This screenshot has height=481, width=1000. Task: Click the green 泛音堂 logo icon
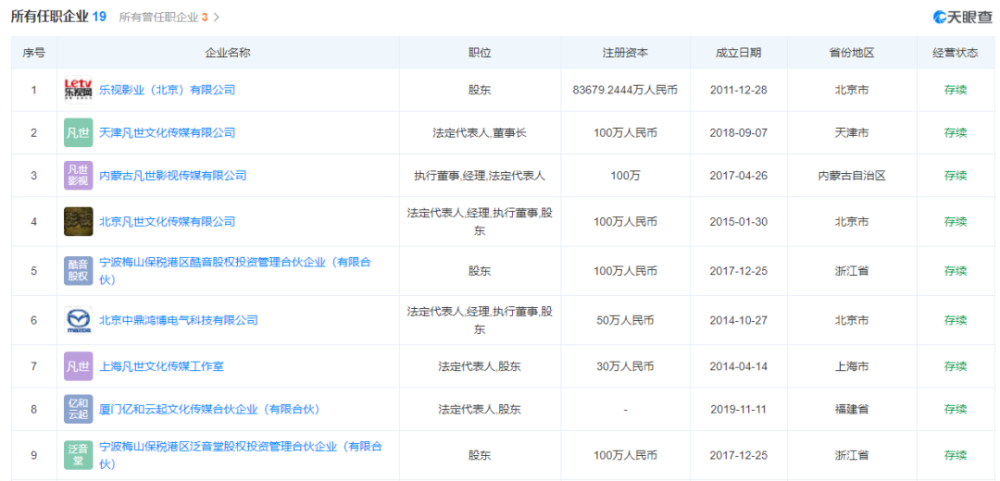78,455
